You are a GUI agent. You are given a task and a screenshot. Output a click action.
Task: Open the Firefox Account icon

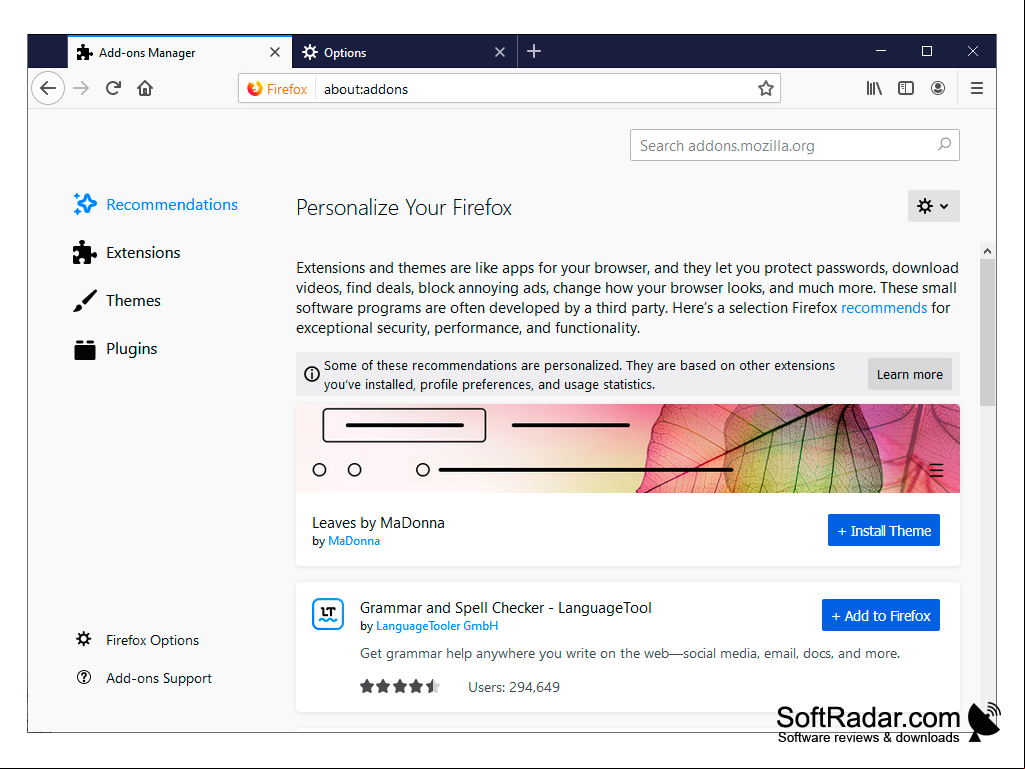(937, 88)
